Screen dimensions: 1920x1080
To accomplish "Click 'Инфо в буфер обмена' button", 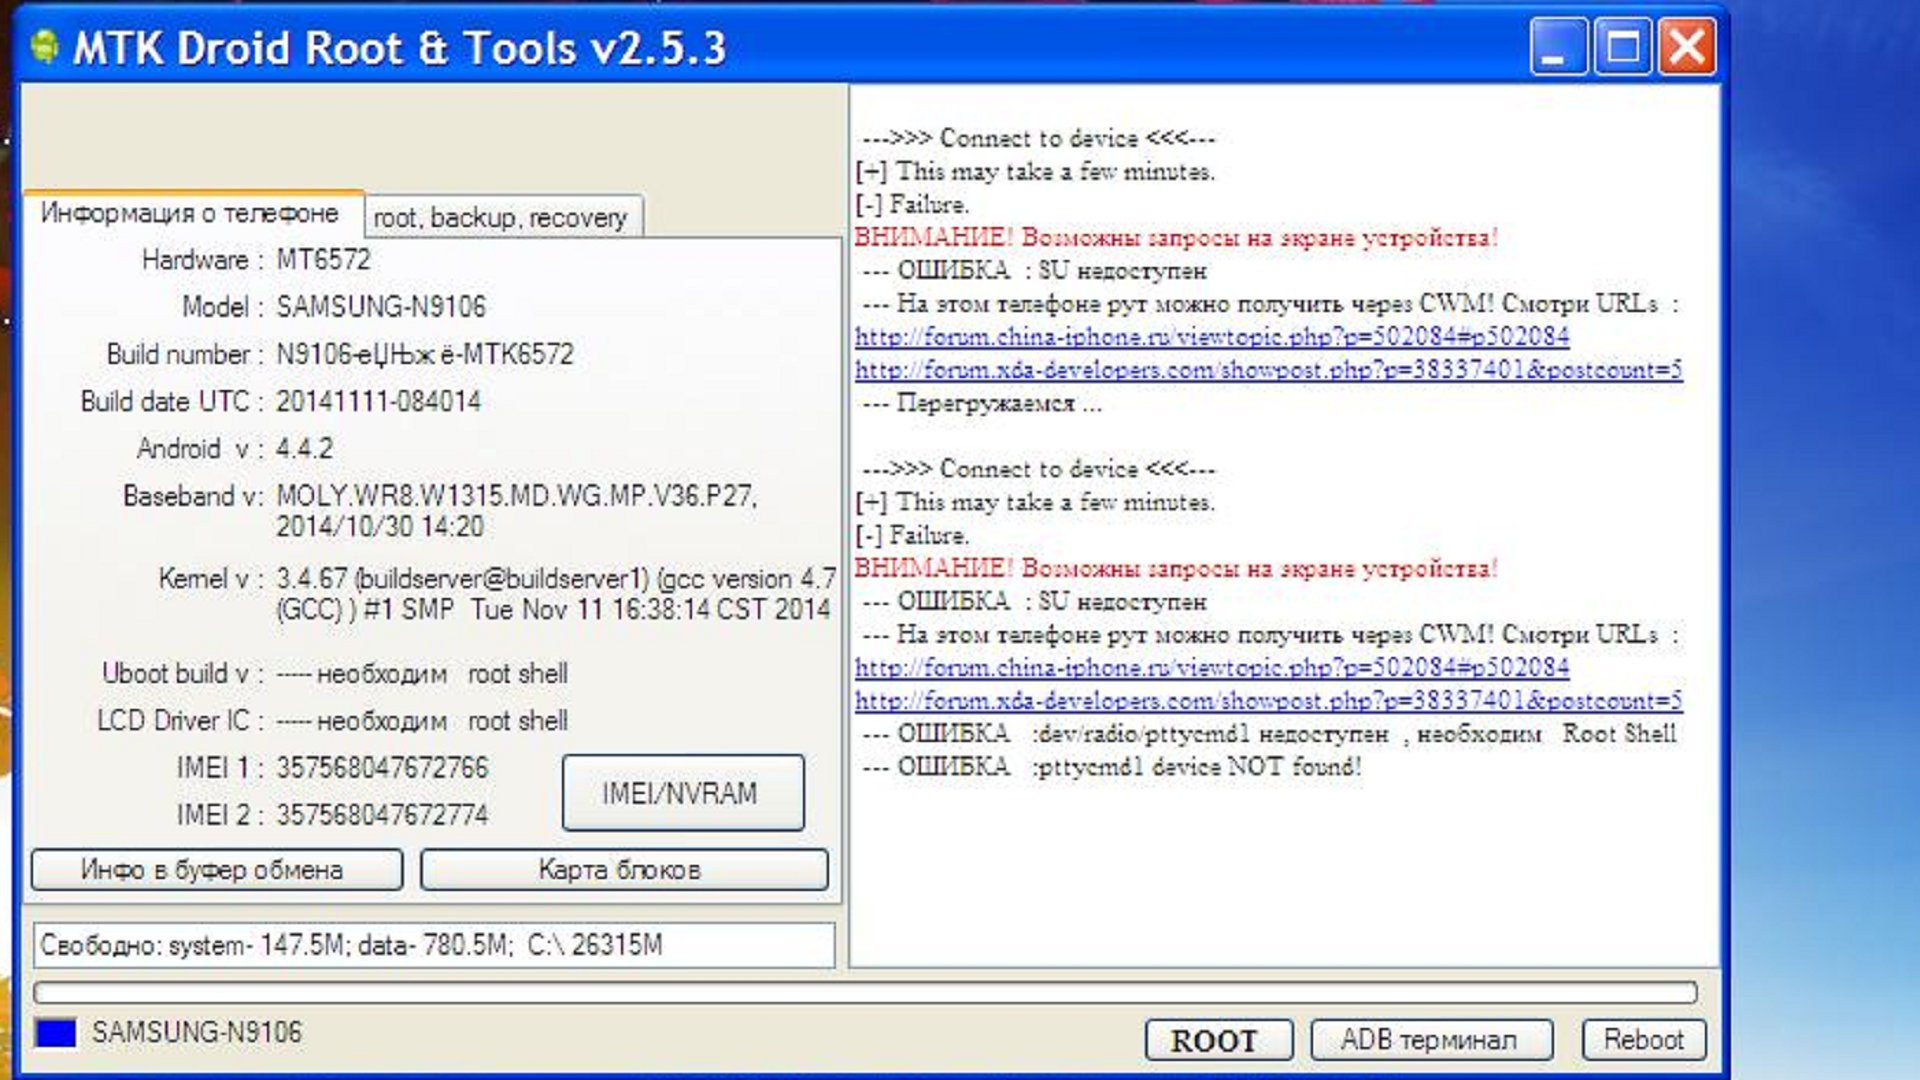I will pos(216,870).
